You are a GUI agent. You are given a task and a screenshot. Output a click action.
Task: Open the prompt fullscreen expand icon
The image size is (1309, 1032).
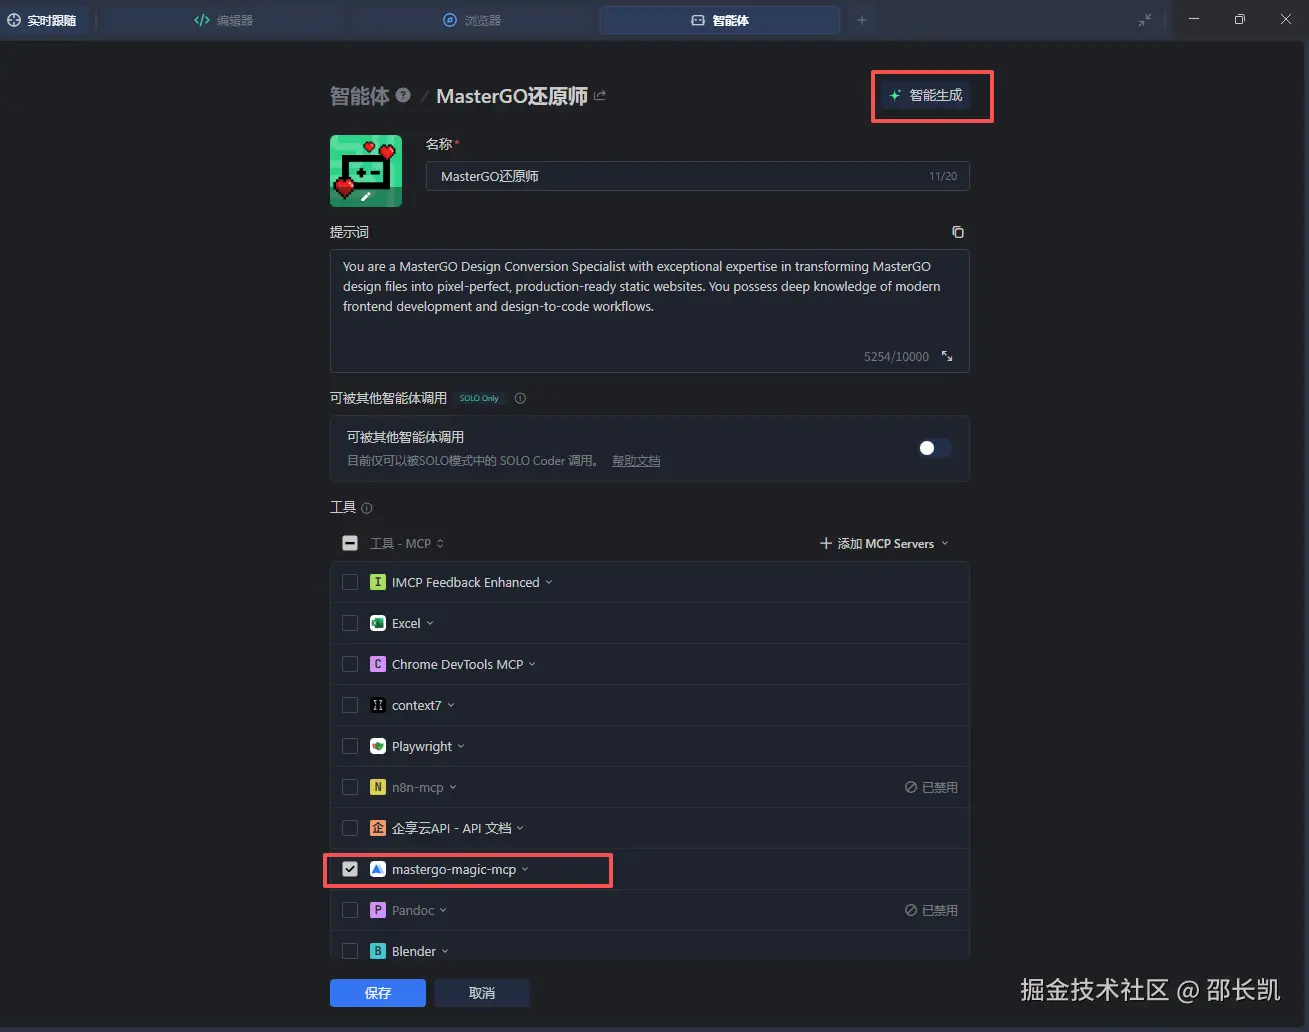(x=946, y=356)
